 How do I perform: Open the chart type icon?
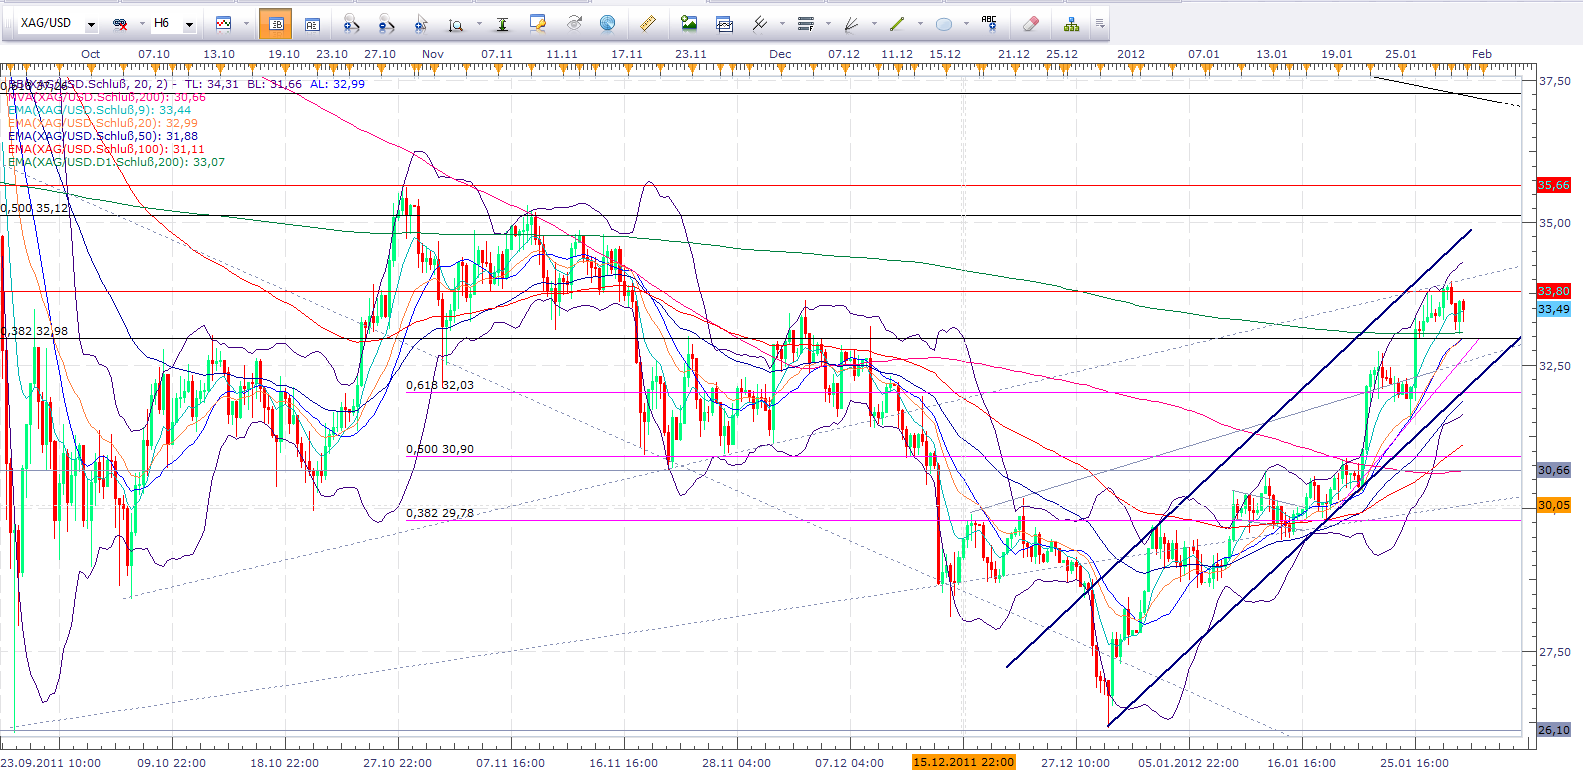[x=223, y=23]
